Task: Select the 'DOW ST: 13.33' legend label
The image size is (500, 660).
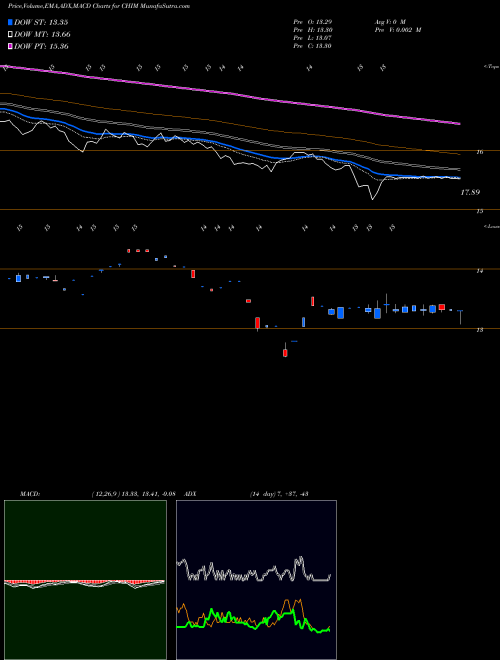Action: 41,23
